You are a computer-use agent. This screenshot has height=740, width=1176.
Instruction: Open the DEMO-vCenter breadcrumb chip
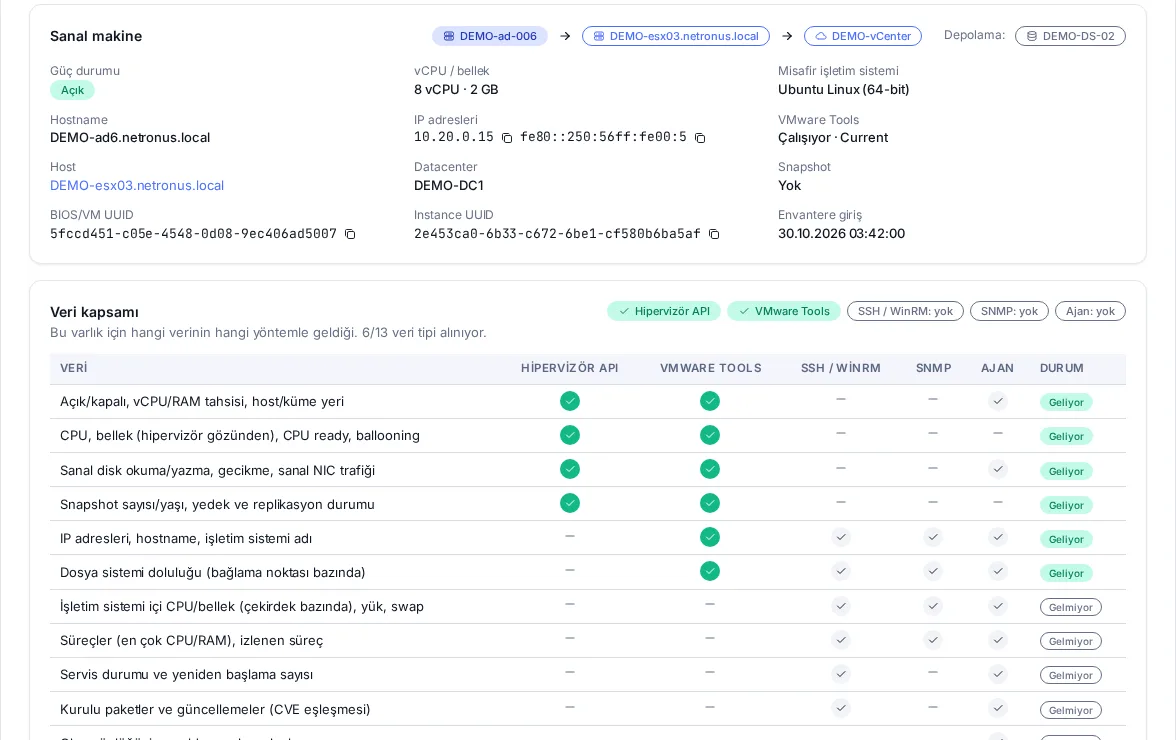(x=862, y=36)
